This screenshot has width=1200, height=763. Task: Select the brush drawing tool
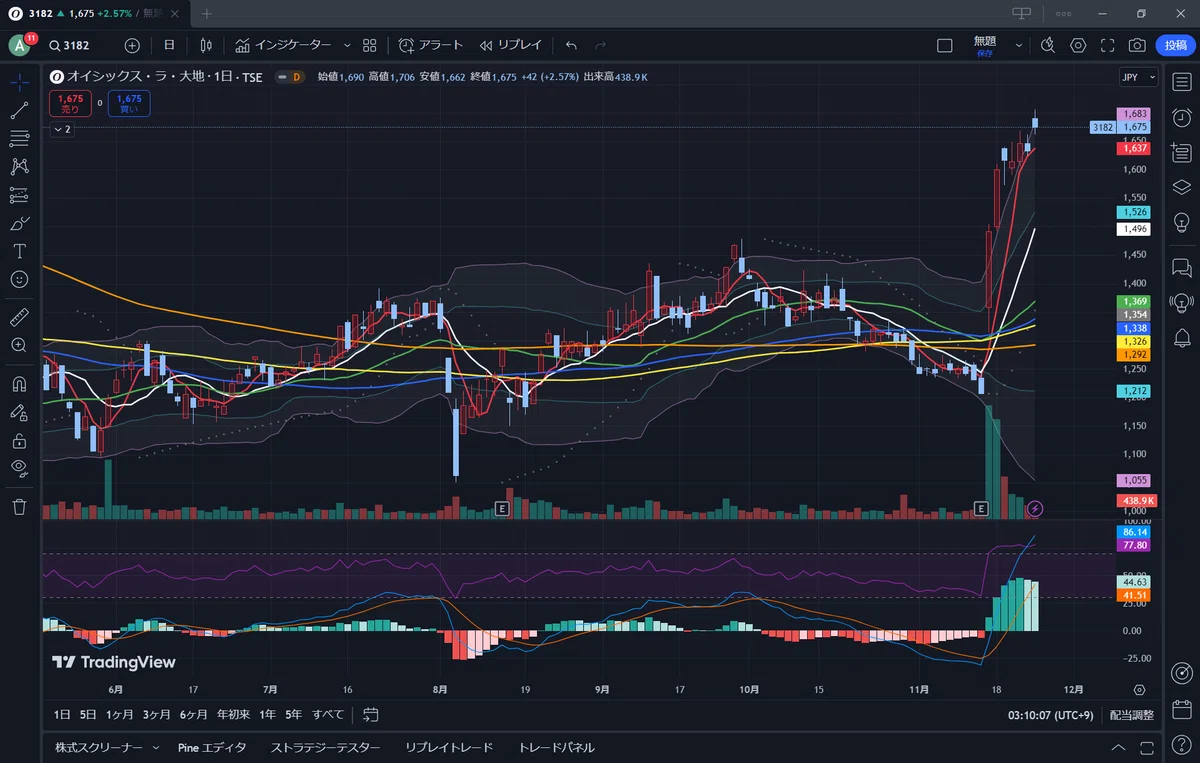coord(19,223)
